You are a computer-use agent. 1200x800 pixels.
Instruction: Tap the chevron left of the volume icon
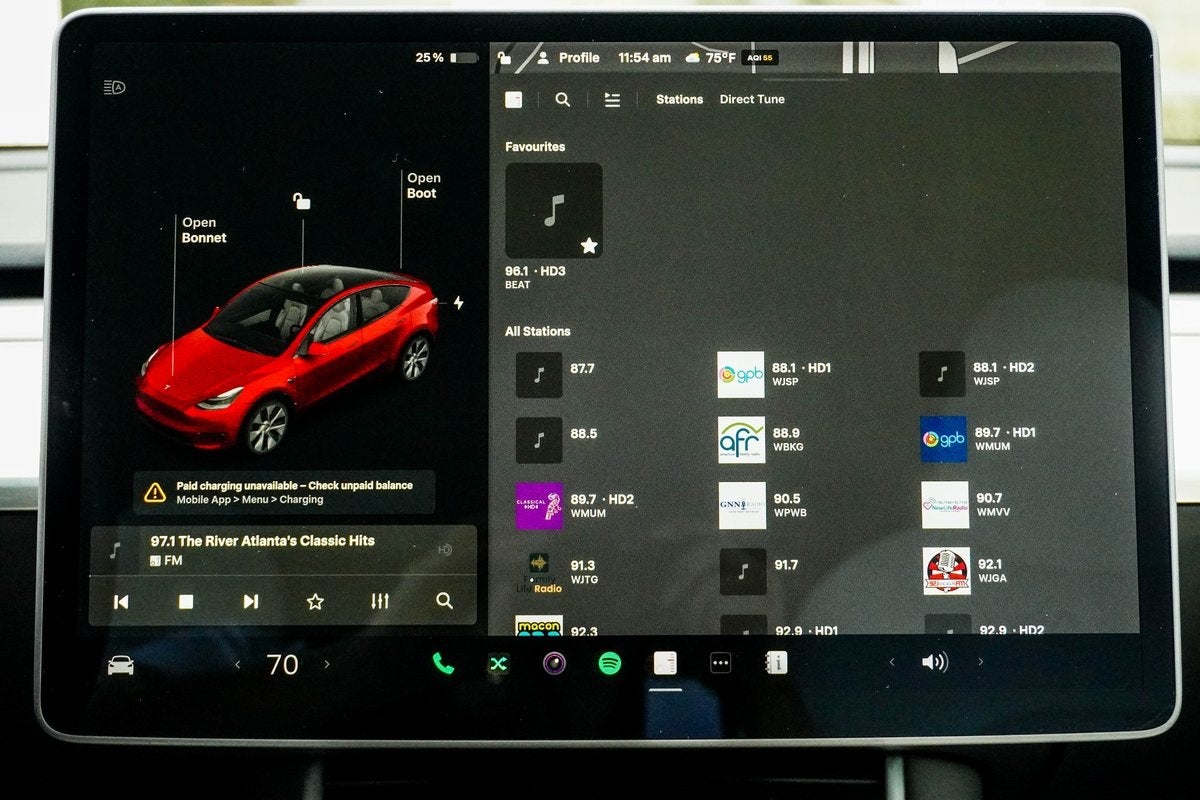pos(891,661)
